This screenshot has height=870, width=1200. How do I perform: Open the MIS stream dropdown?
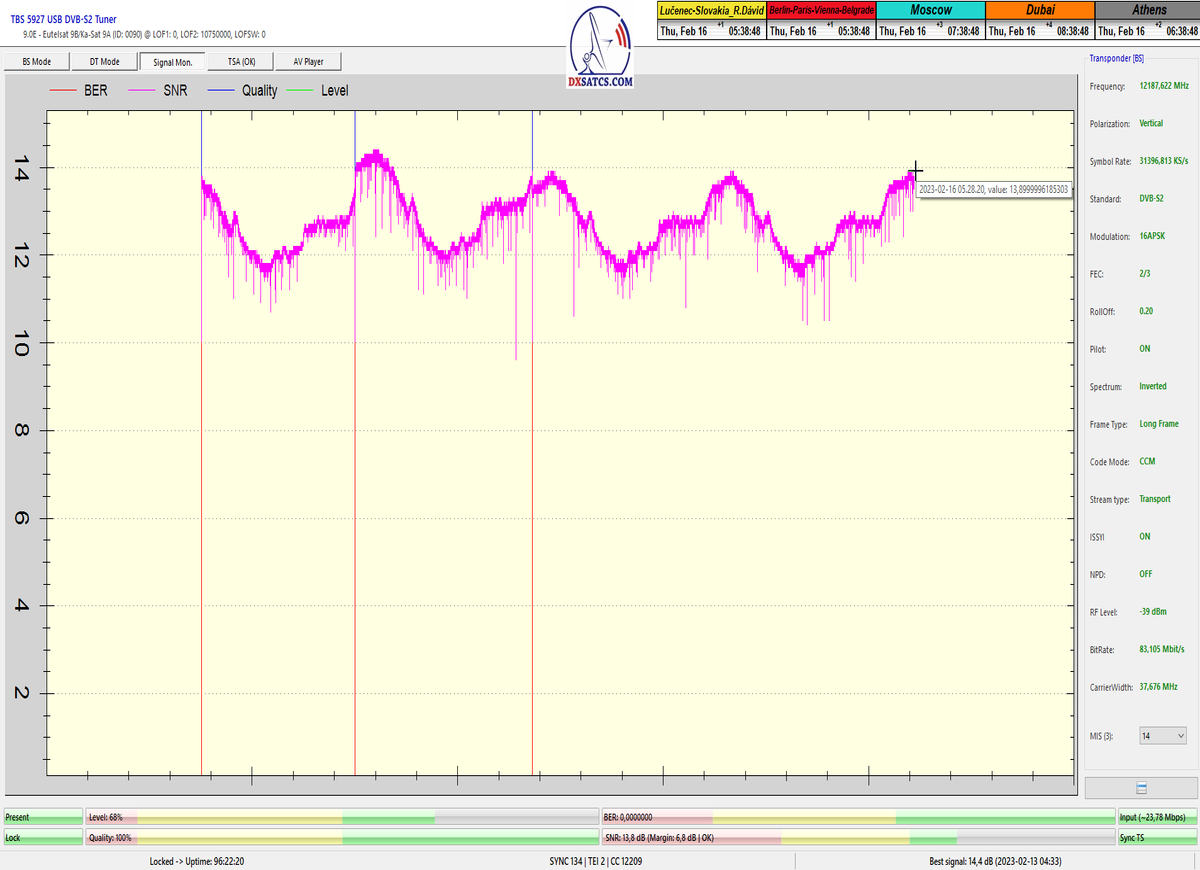pyautogui.click(x=1163, y=735)
